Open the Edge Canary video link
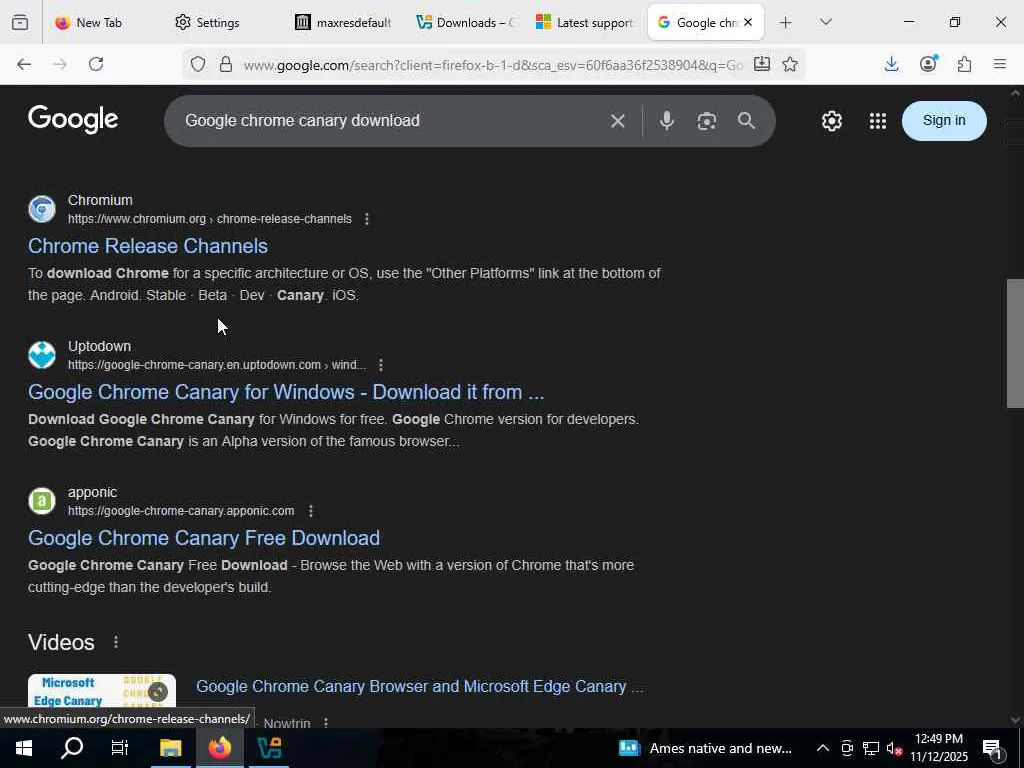This screenshot has height=768, width=1024. (420, 686)
